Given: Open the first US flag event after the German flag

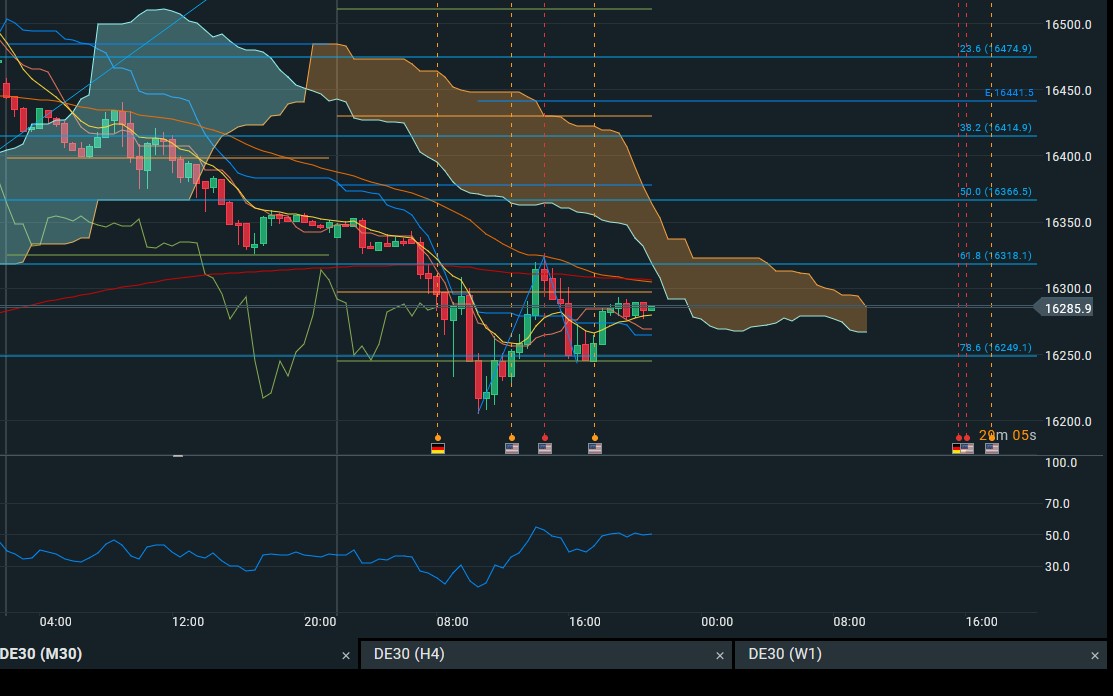Looking at the screenshot, I should point(512,448).
